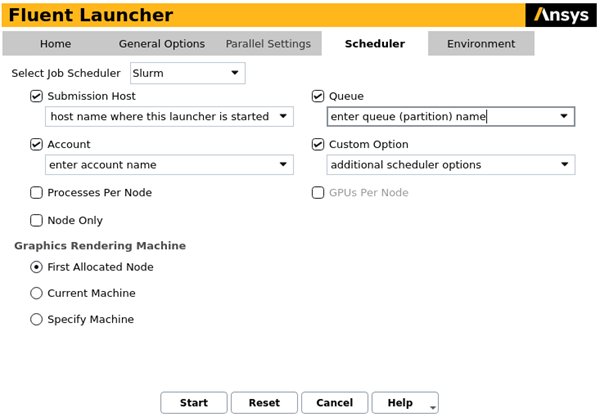Go to the Environment tab
The height and width of the screenshot is (417, 600).
(481, 44)
